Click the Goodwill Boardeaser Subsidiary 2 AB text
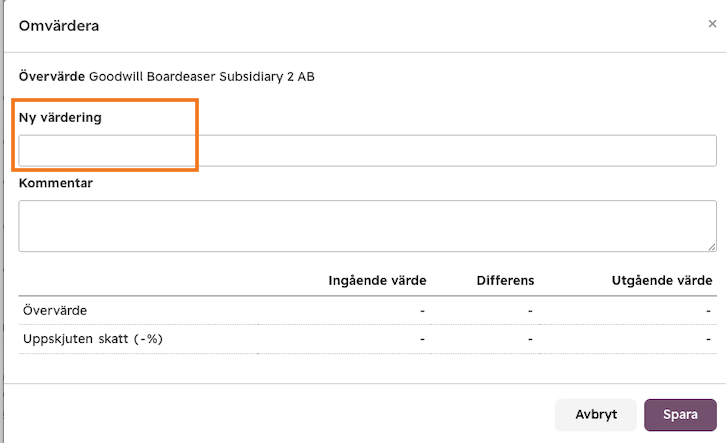 [202, 76]
